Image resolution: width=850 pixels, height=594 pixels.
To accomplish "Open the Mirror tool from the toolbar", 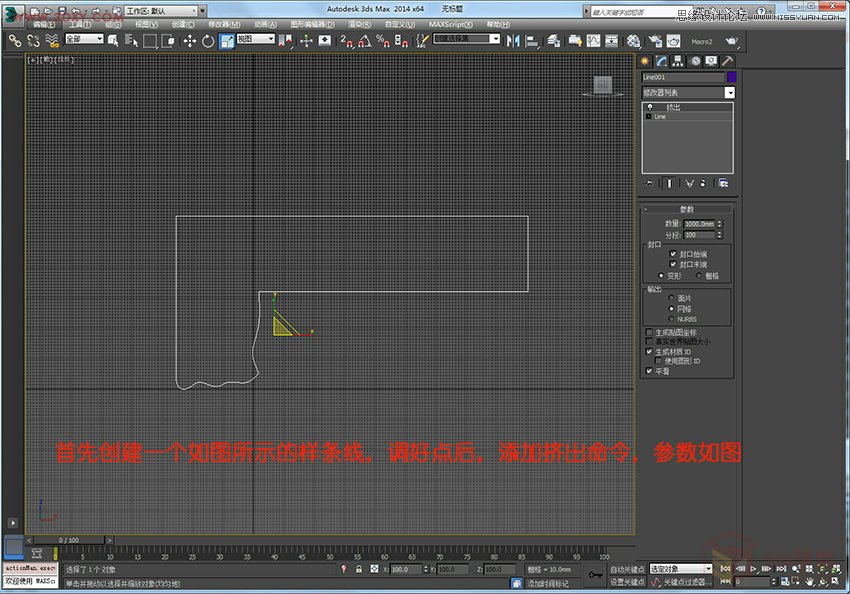I will pyautogui.click(x=514, y=40).
